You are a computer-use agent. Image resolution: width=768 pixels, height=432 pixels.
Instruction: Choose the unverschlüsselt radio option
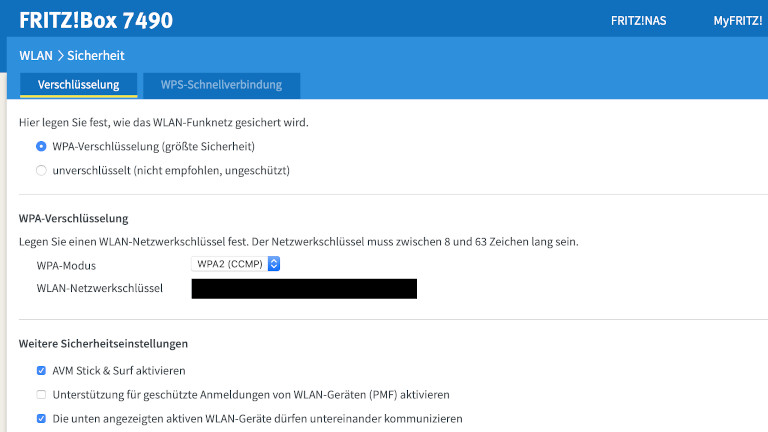41,170
